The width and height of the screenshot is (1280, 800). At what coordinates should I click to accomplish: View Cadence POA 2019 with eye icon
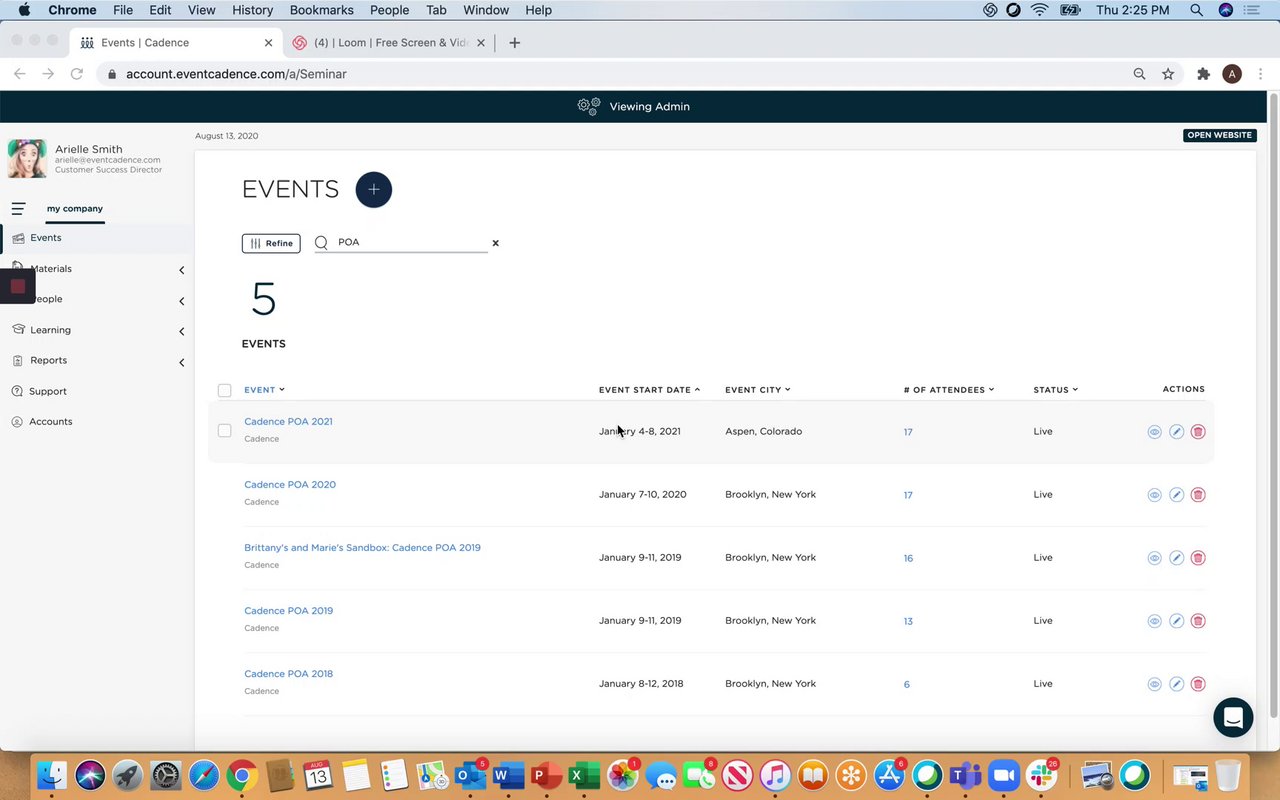pyautogui.click(x=1154, y=621)
